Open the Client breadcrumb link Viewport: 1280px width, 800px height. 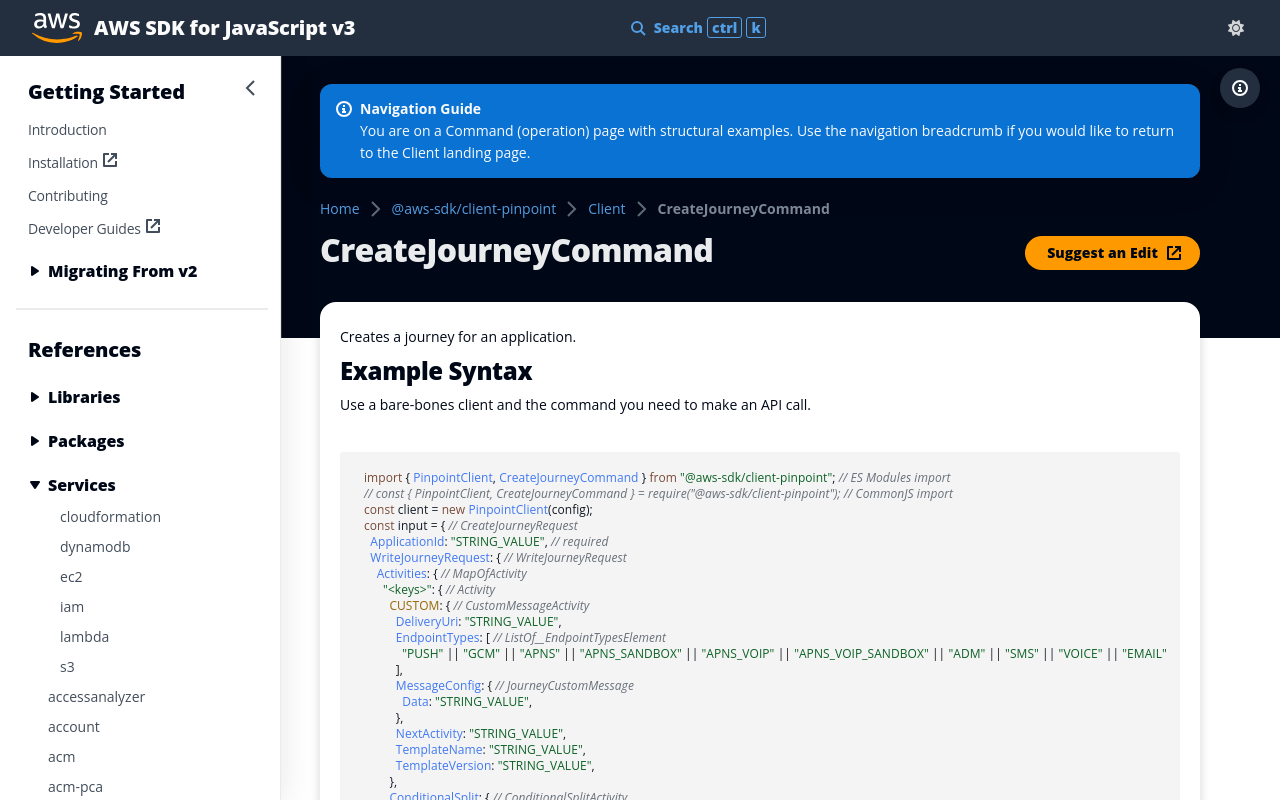[606, 209]
